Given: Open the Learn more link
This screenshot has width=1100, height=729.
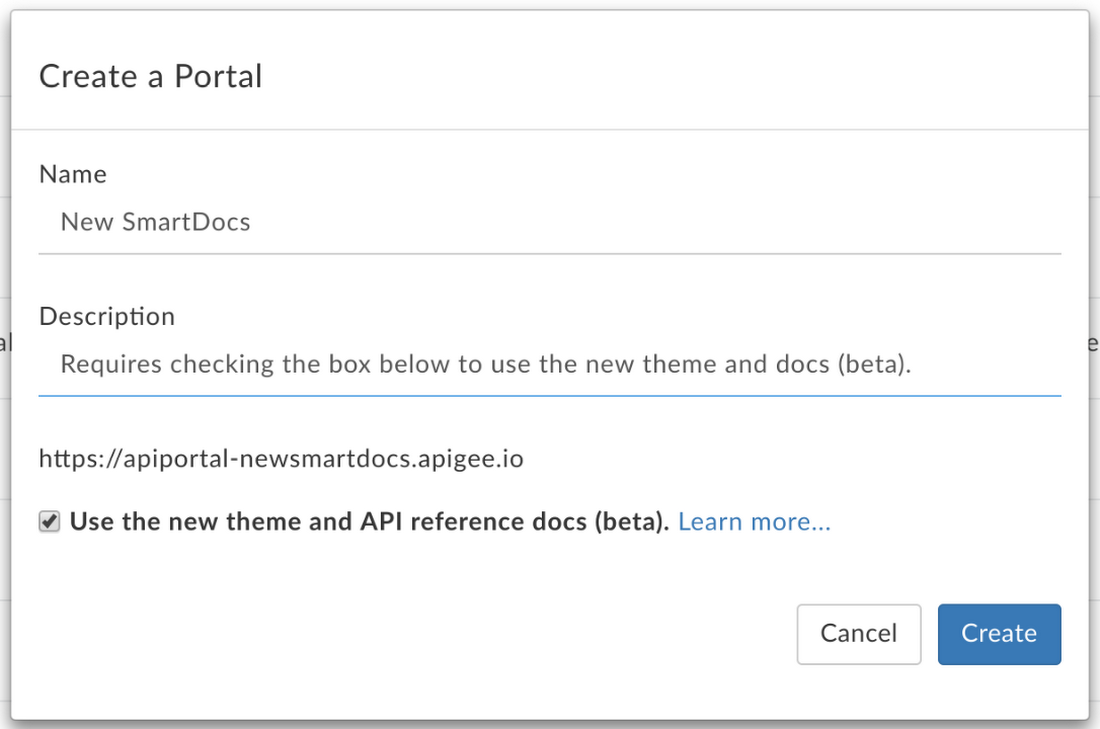Looking at the screenshot, I should click(x=754, y=522).
